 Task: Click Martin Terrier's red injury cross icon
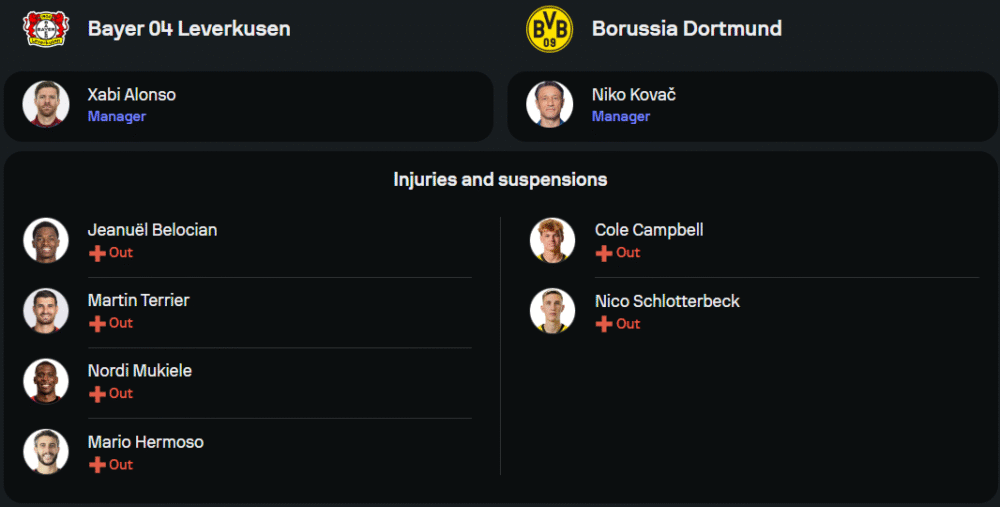pos(97,323)
